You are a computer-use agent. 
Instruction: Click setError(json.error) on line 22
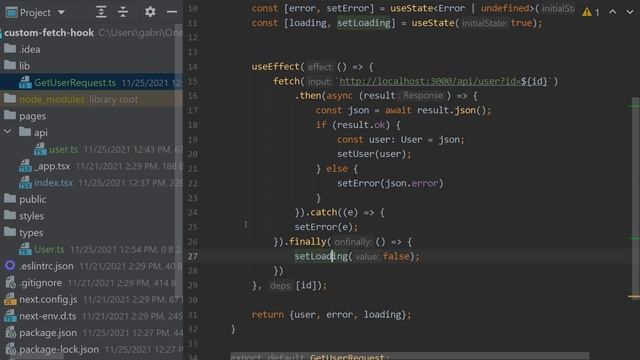pyautogui.click(x=390, y=183)
